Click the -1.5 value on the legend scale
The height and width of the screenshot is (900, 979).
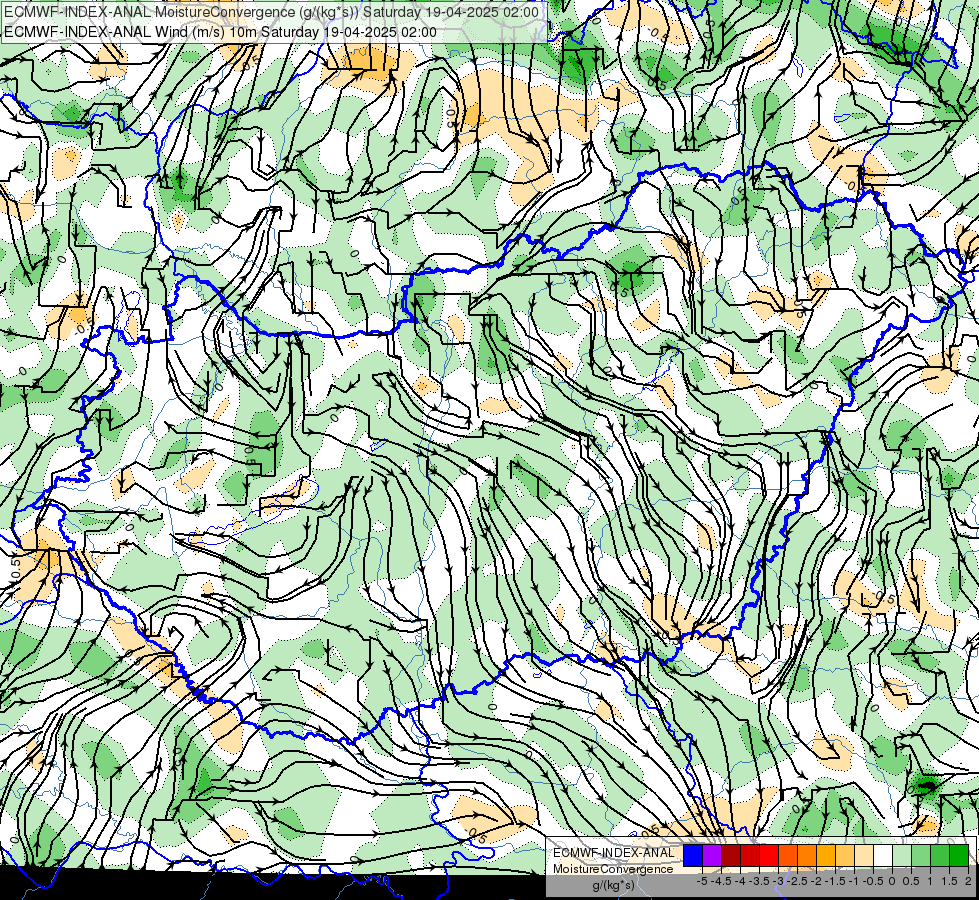pyautogui.click(x=835, y=881)
